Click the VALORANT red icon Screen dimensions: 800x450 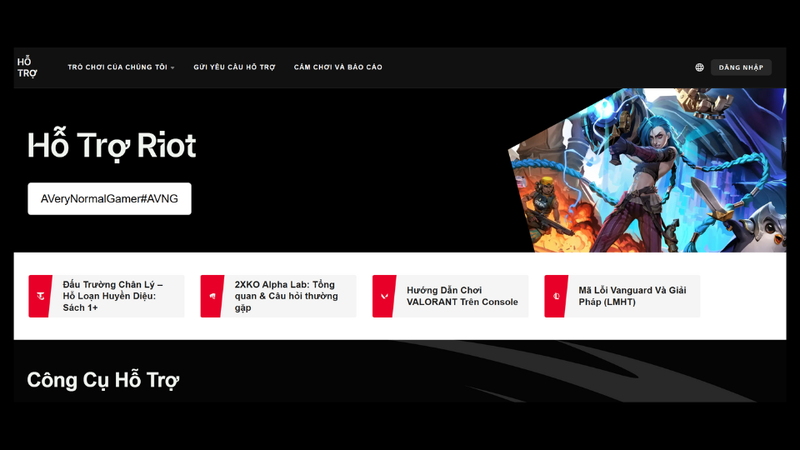pyautogui.click(x=384, y=296)
